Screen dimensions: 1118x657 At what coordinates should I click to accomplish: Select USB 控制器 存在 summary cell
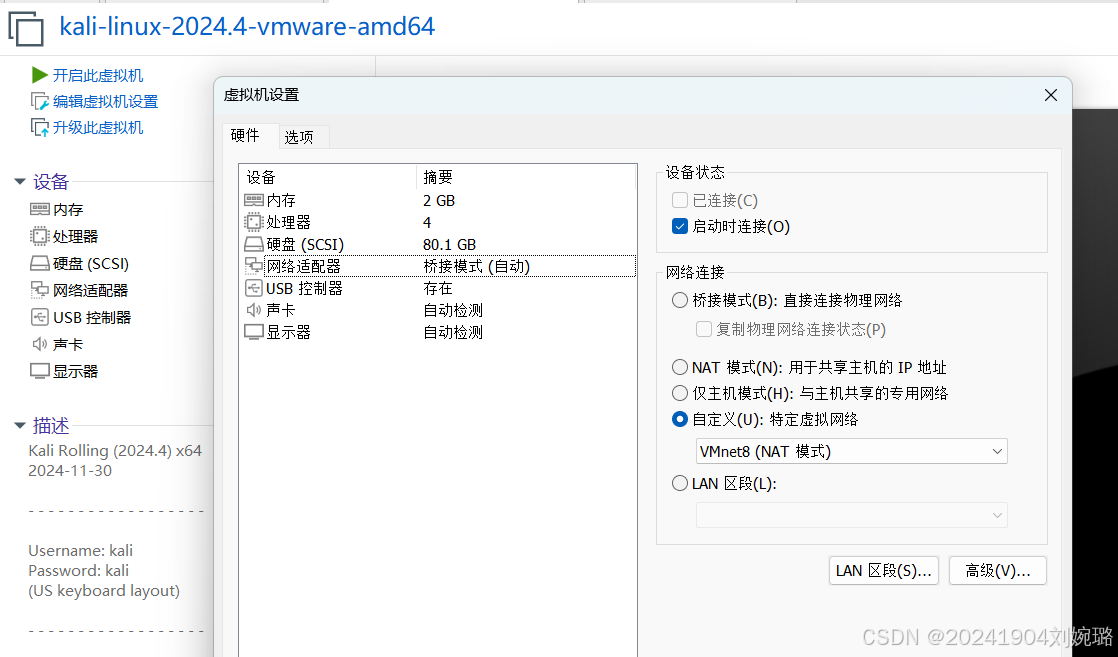tap(438, 288)
